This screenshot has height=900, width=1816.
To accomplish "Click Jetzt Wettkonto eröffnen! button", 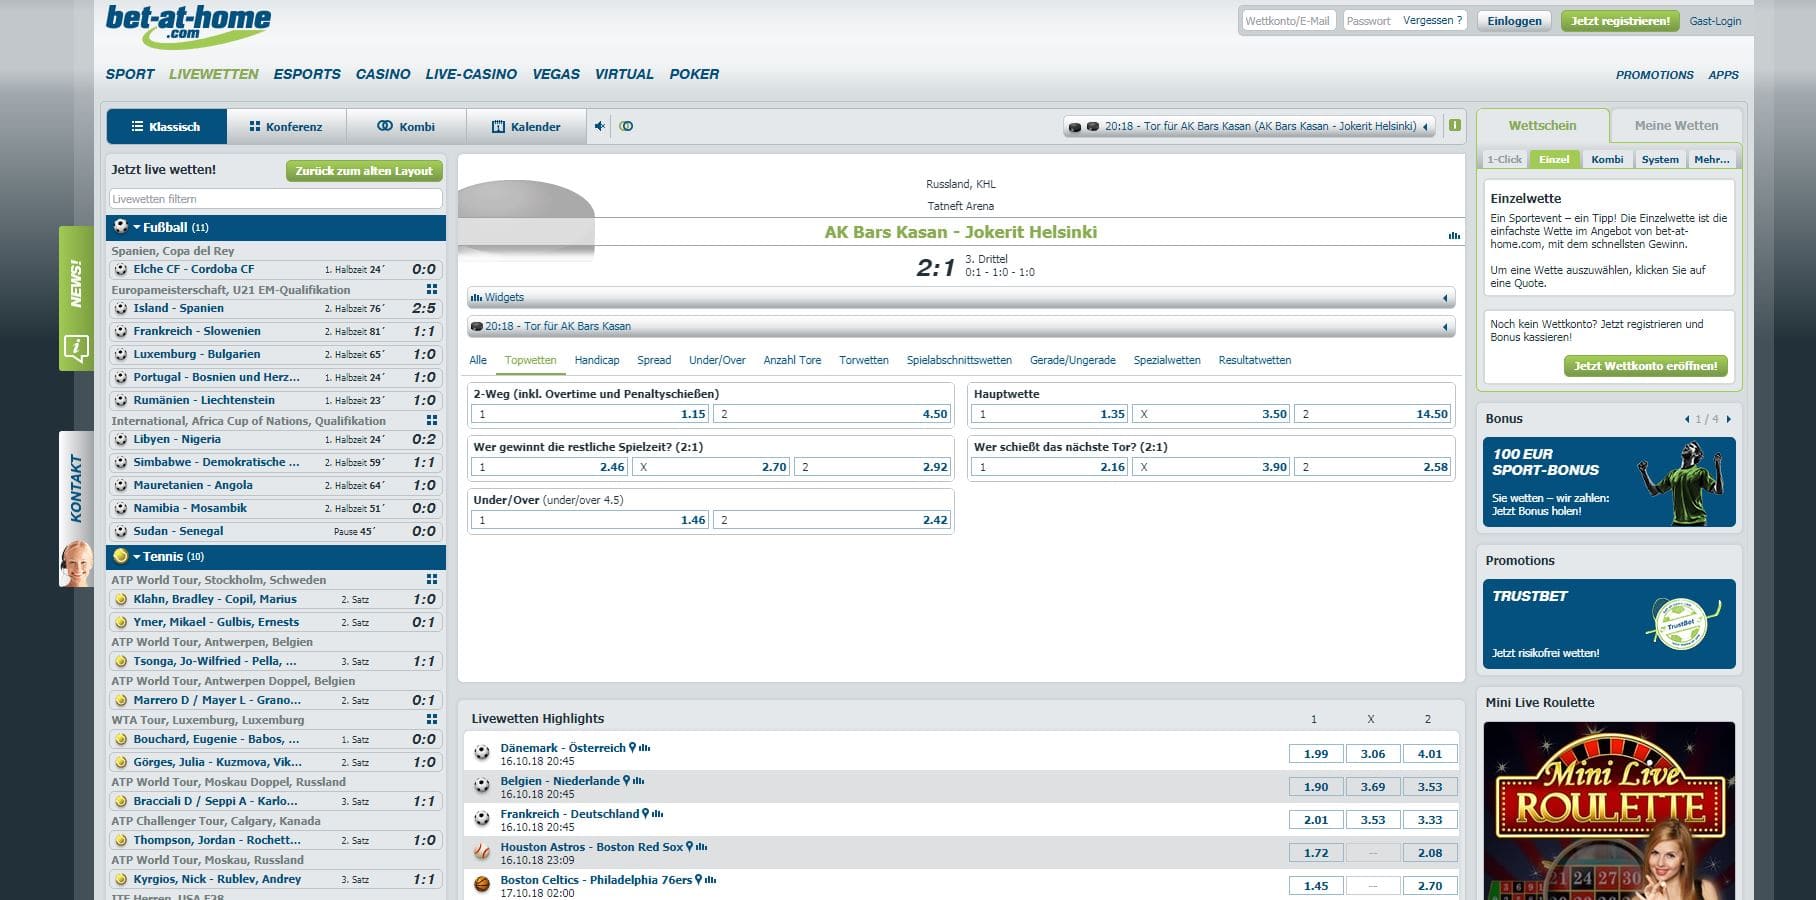I will [x=1645, y=366].
